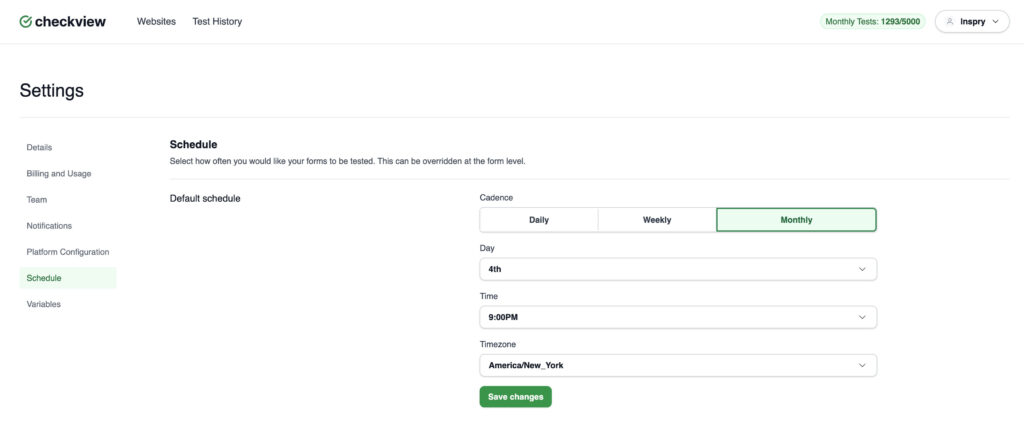Open the Details settings section
Screen dimensions: 1024x446
click(x=39, y=147)
